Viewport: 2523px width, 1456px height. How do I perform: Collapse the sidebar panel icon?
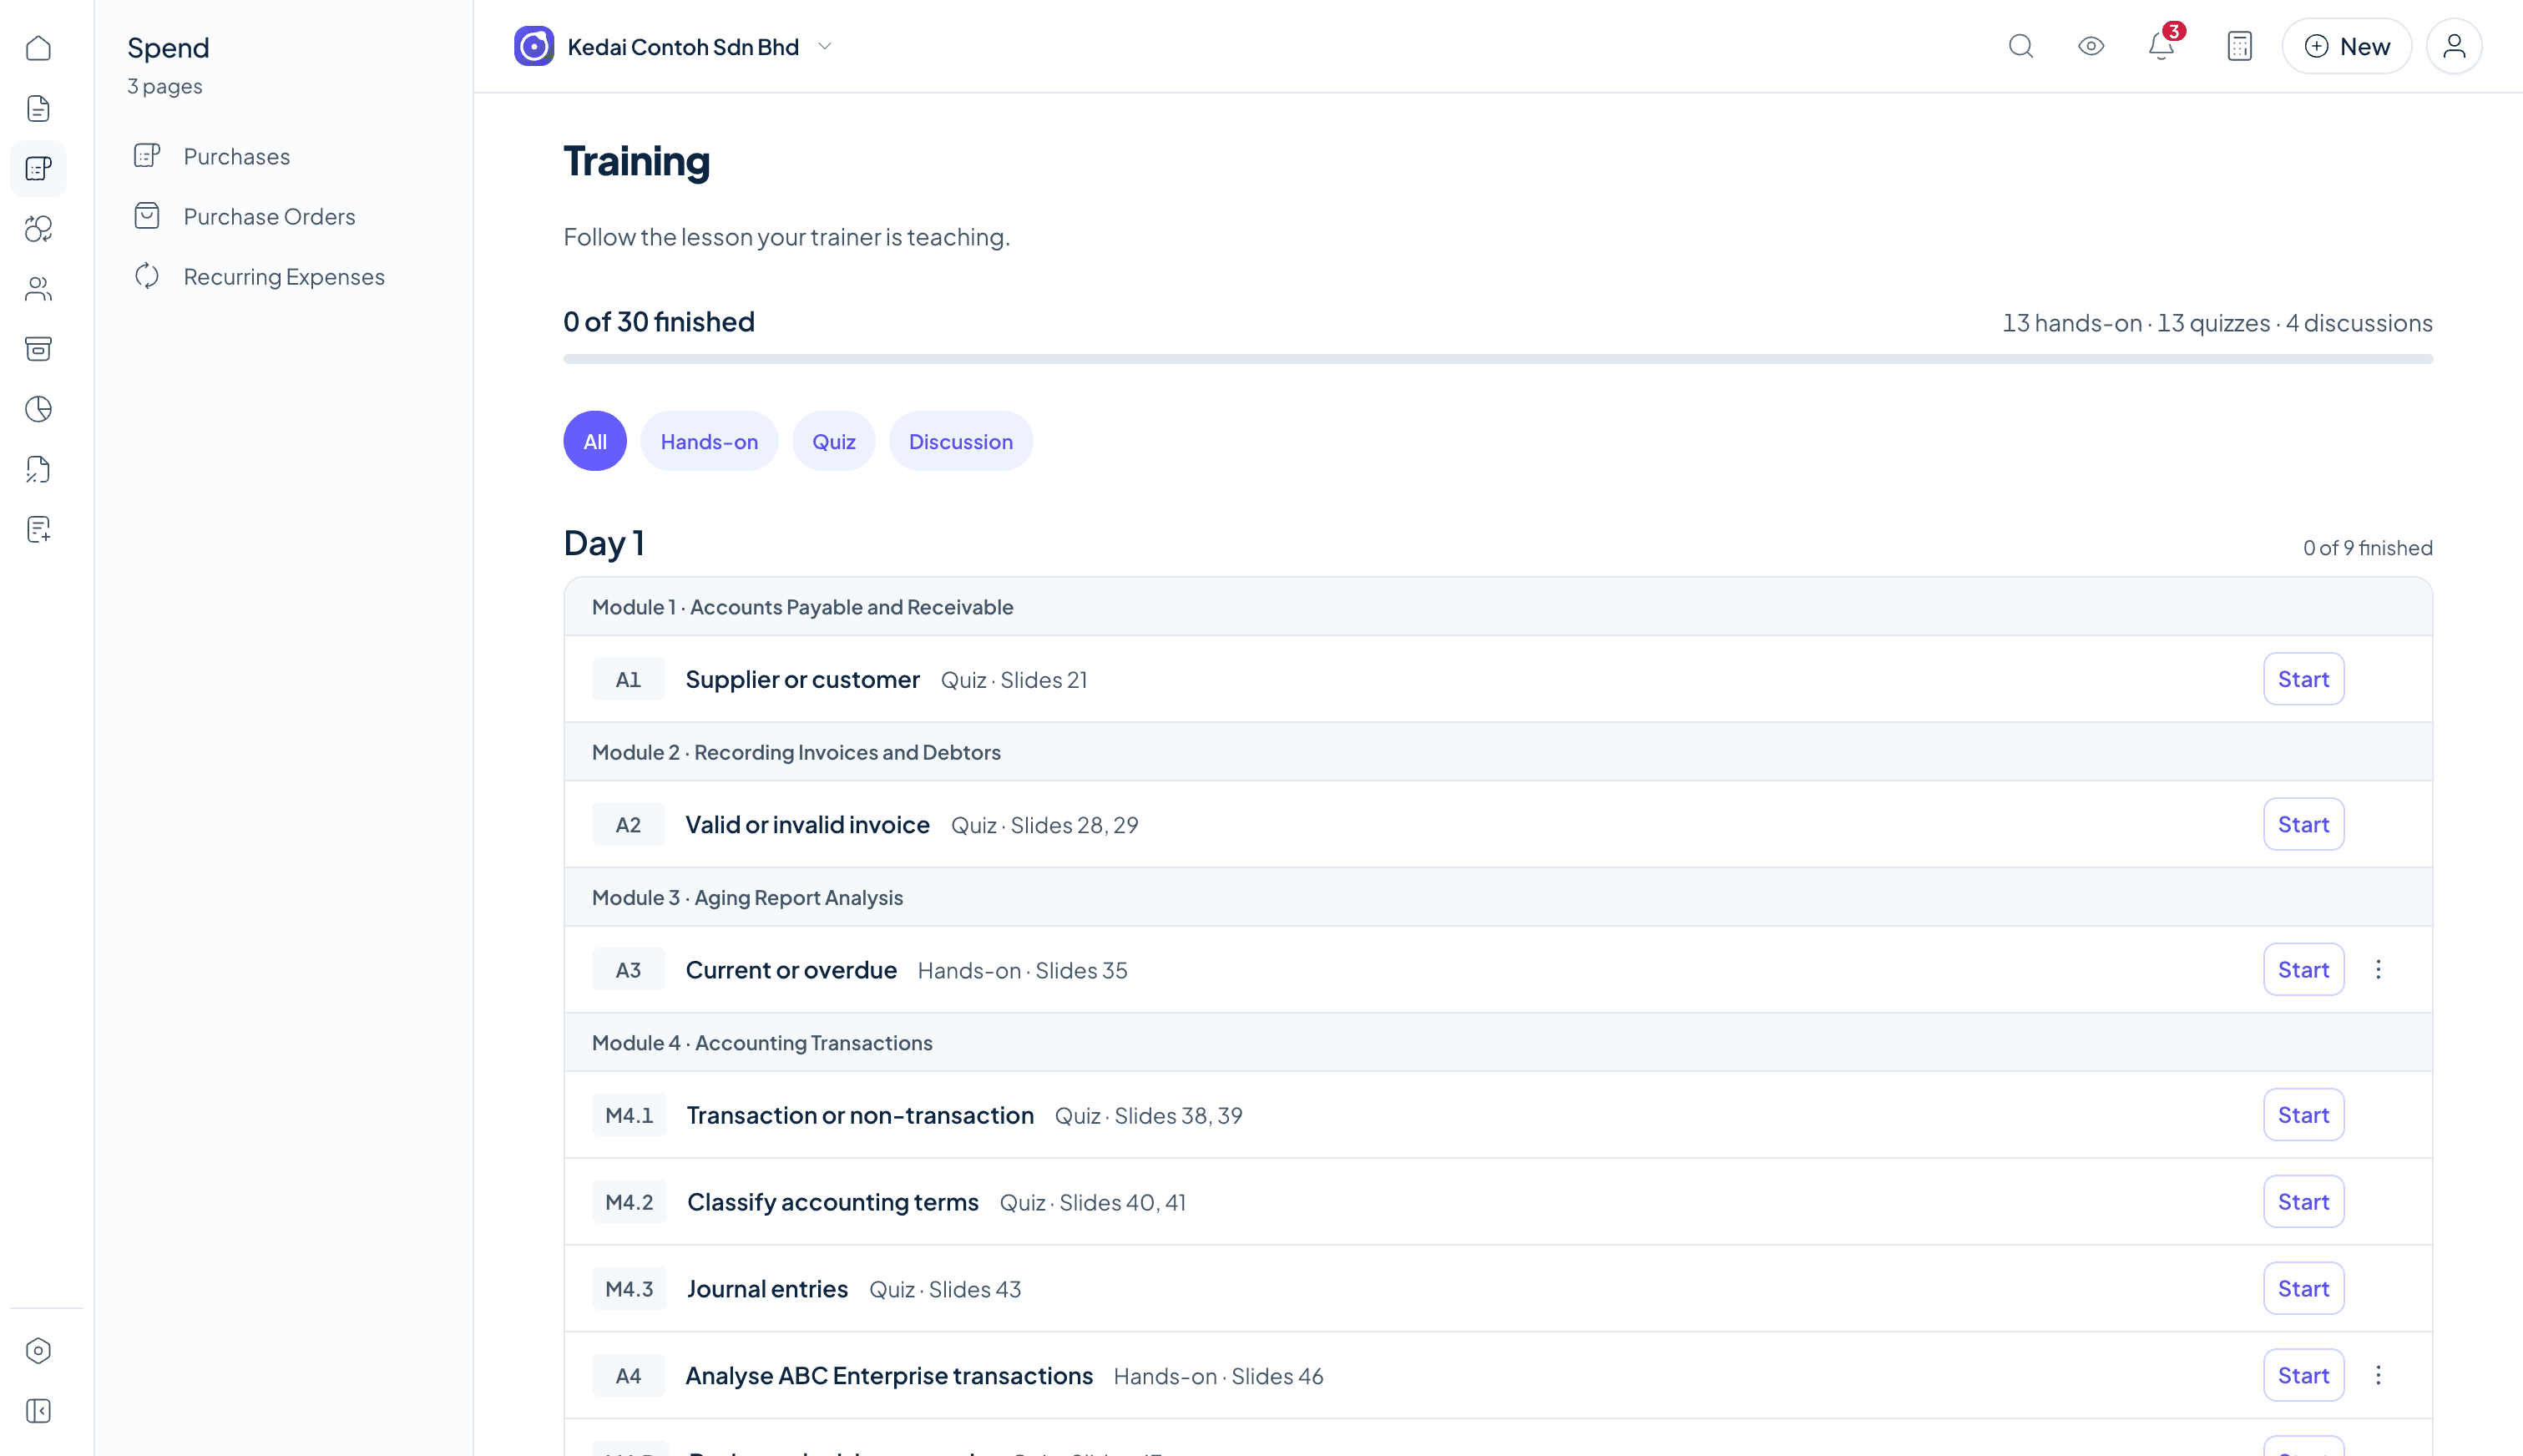[x=38, y=1410]
